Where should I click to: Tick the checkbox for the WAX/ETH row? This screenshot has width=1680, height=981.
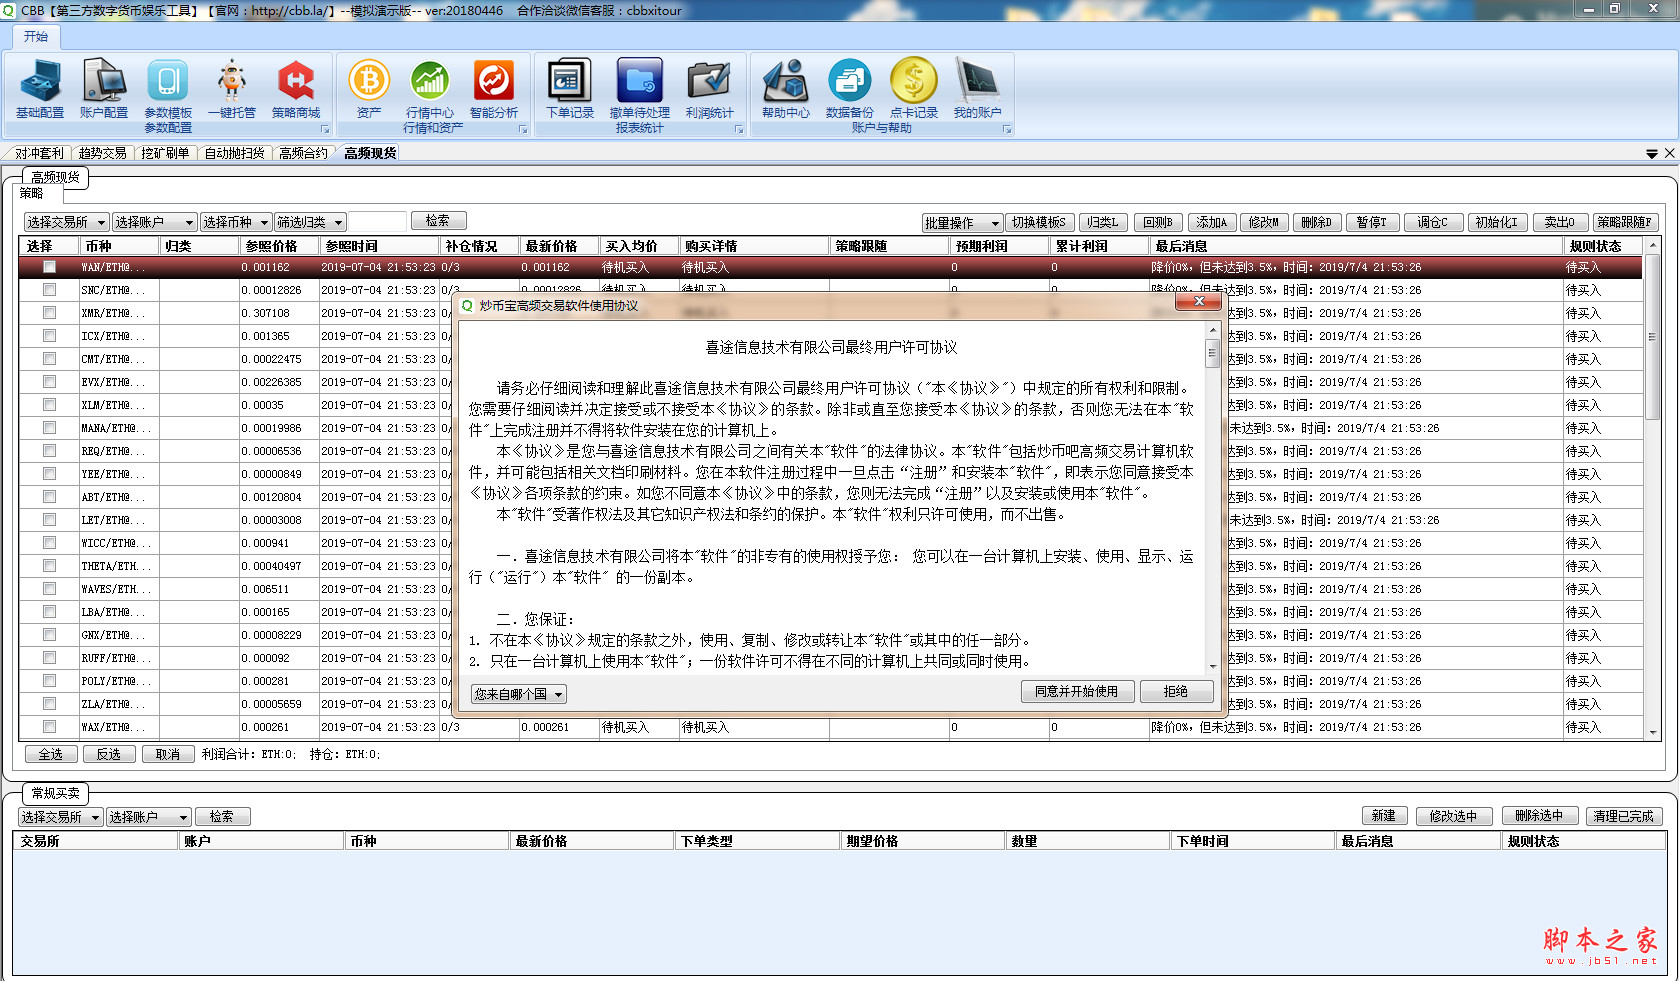[49, 727]
